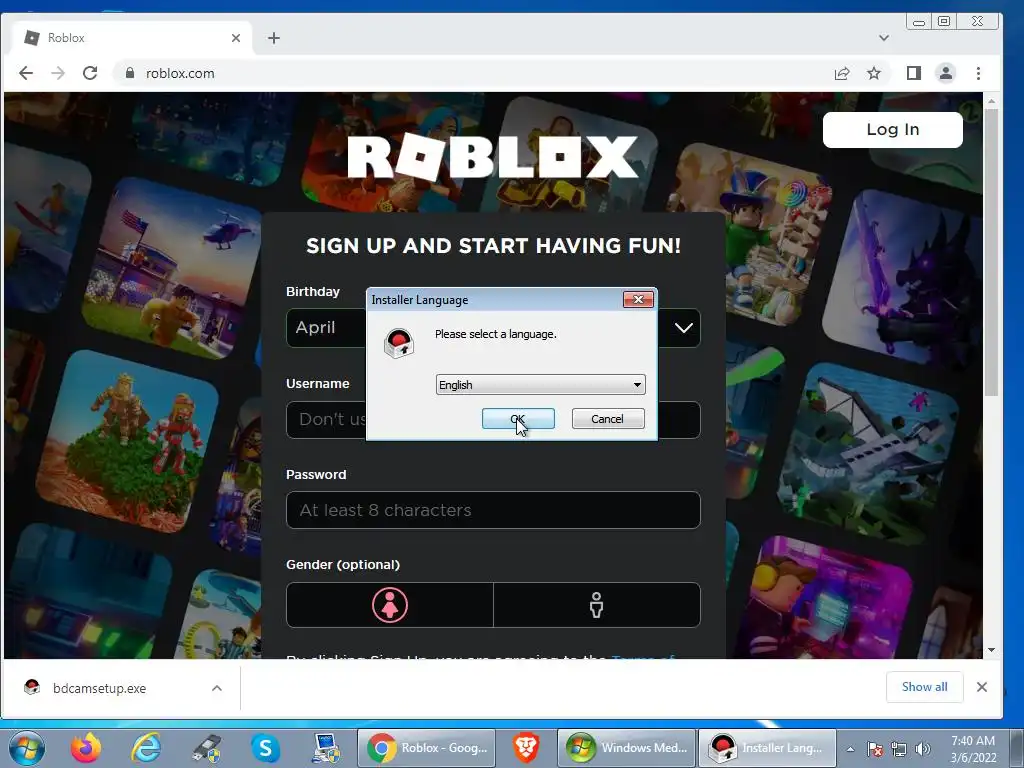Launch Firefox from taskbar
This screenshot has width=1024, height=768.
[86, 748]
